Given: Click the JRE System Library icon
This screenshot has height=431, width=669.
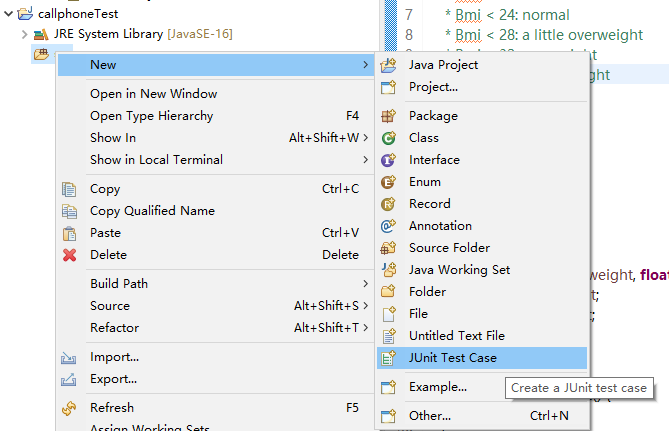Looking at the screenshot, I should tap(41, 34).
